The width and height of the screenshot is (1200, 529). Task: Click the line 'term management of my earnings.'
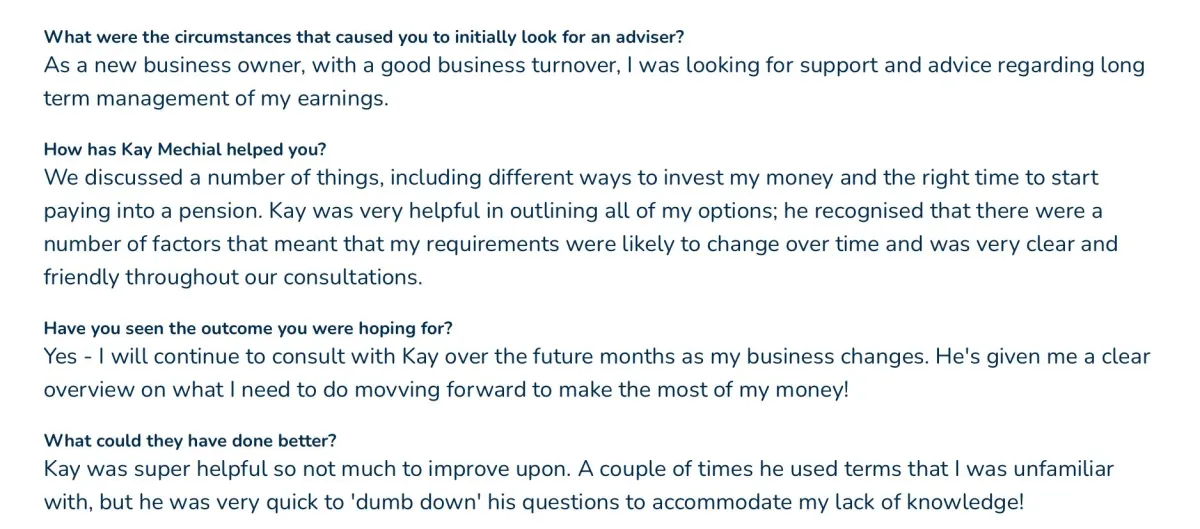tap(215, 99)
